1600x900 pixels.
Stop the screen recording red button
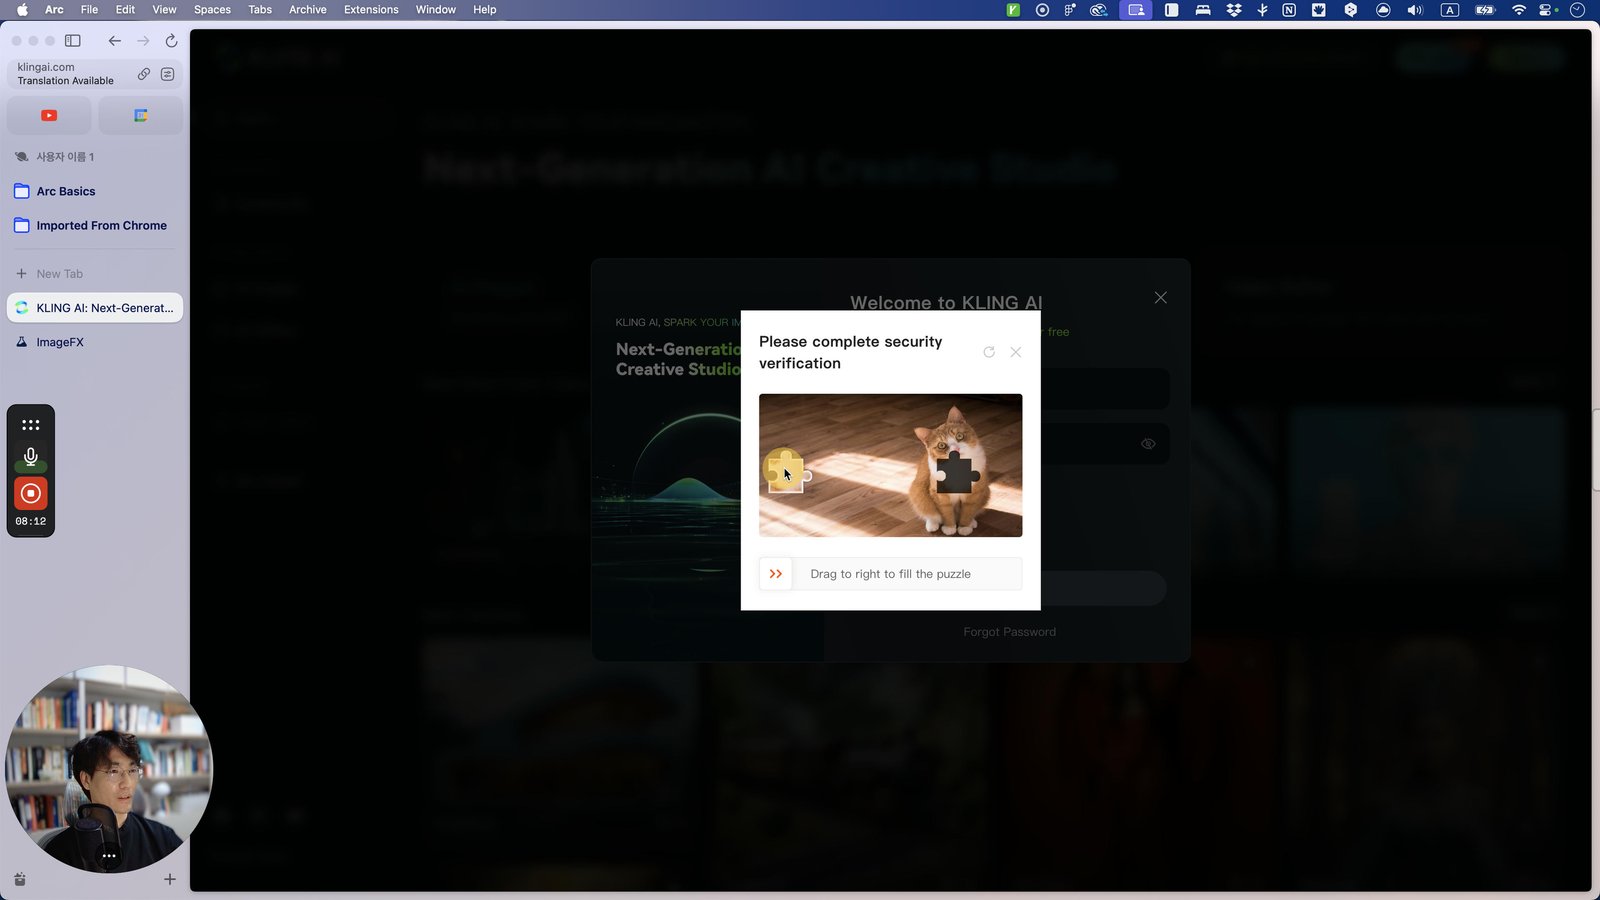[x=31, y=493]
